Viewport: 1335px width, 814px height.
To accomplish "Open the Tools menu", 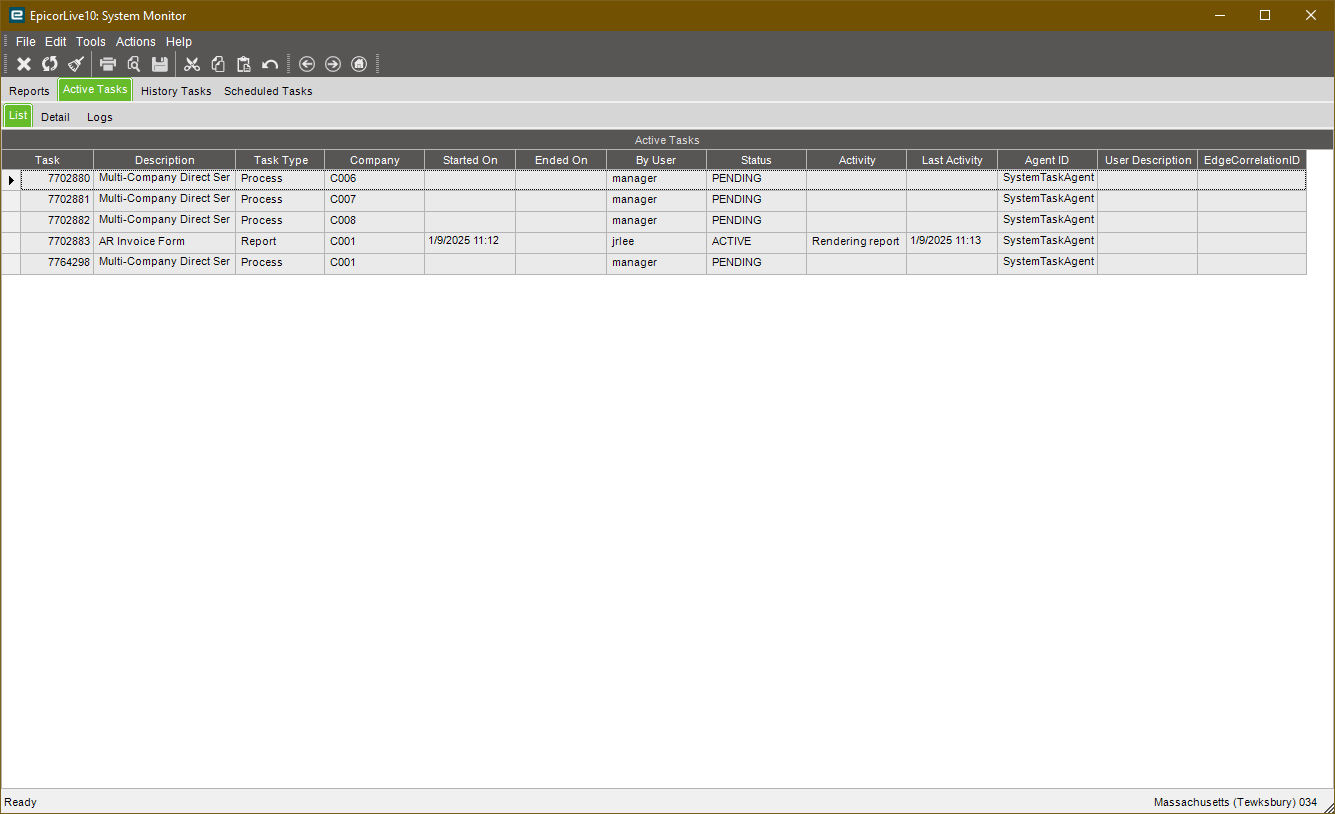I will 91,42.
